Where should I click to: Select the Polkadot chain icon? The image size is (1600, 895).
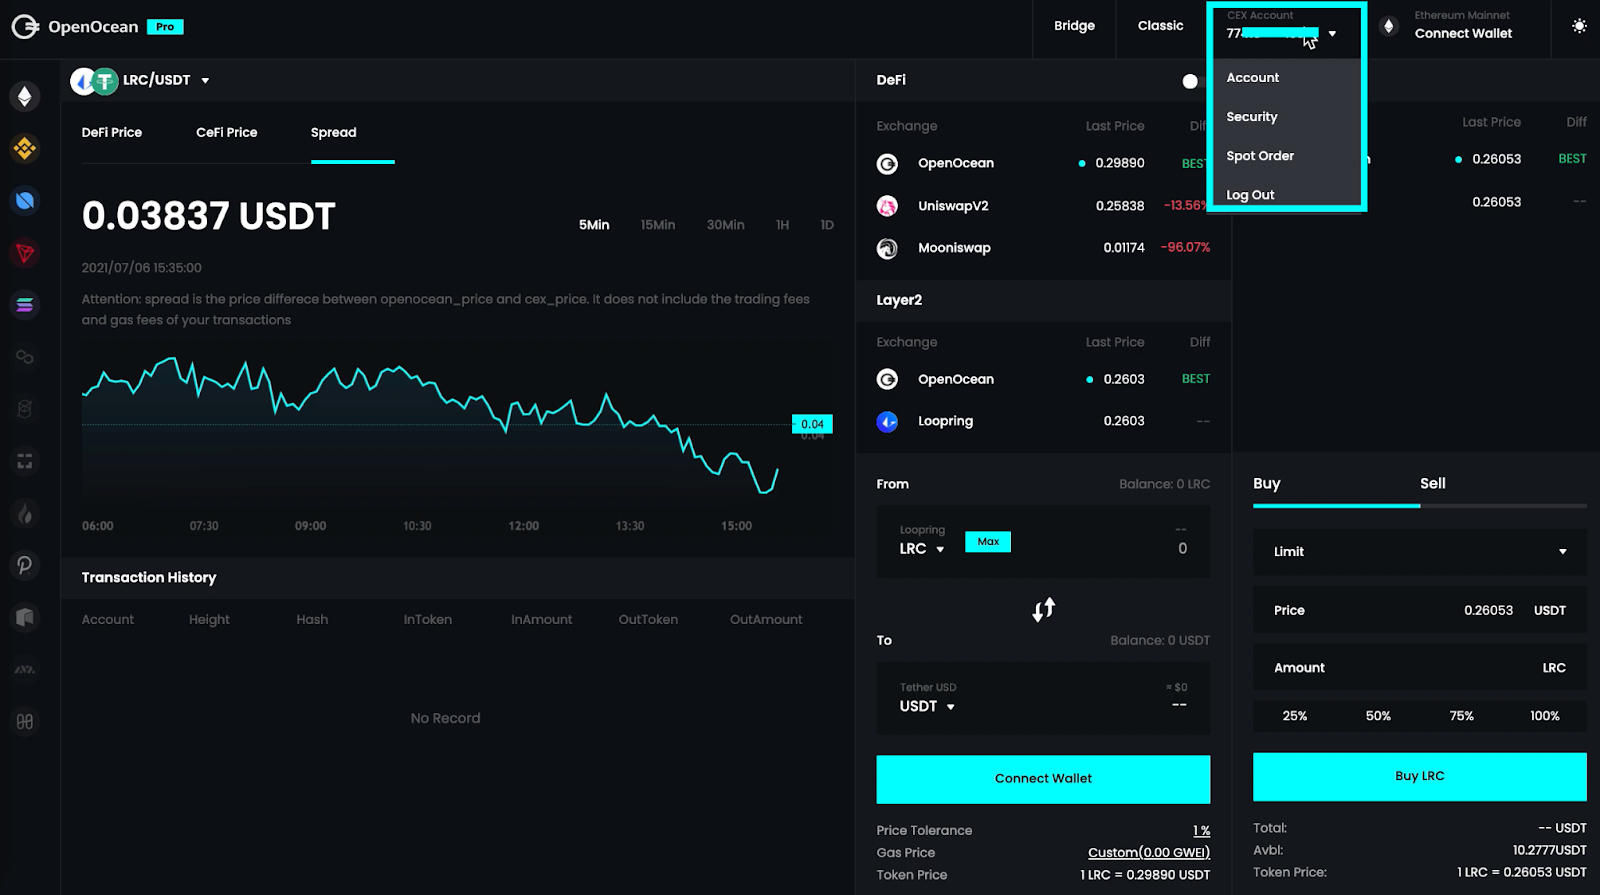[x=25, y=565]
